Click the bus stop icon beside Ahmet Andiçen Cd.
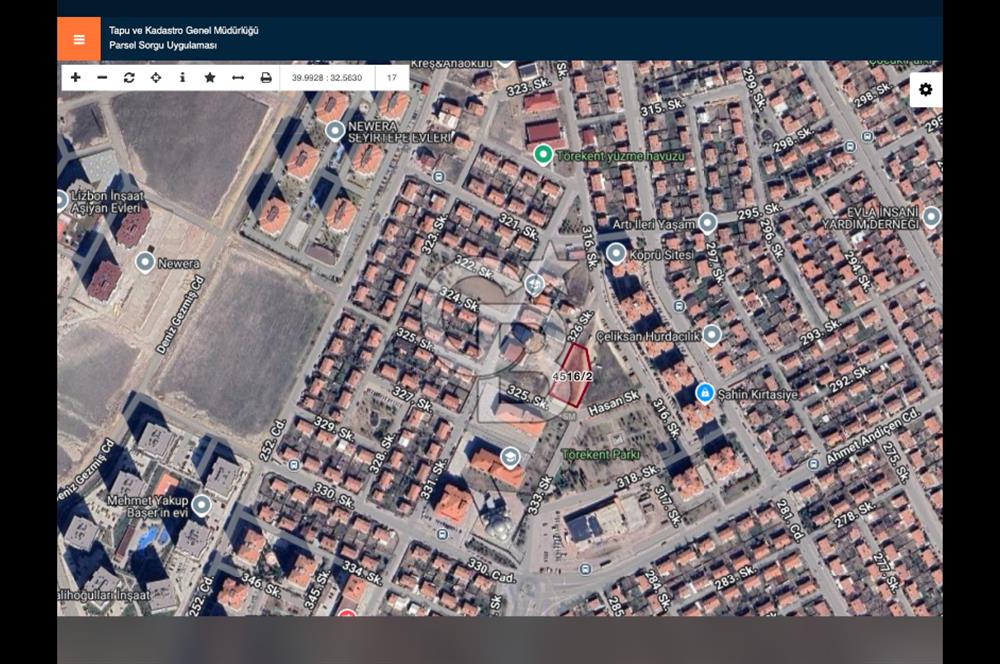Screen dimensions: 1000x664 [813, 464]
